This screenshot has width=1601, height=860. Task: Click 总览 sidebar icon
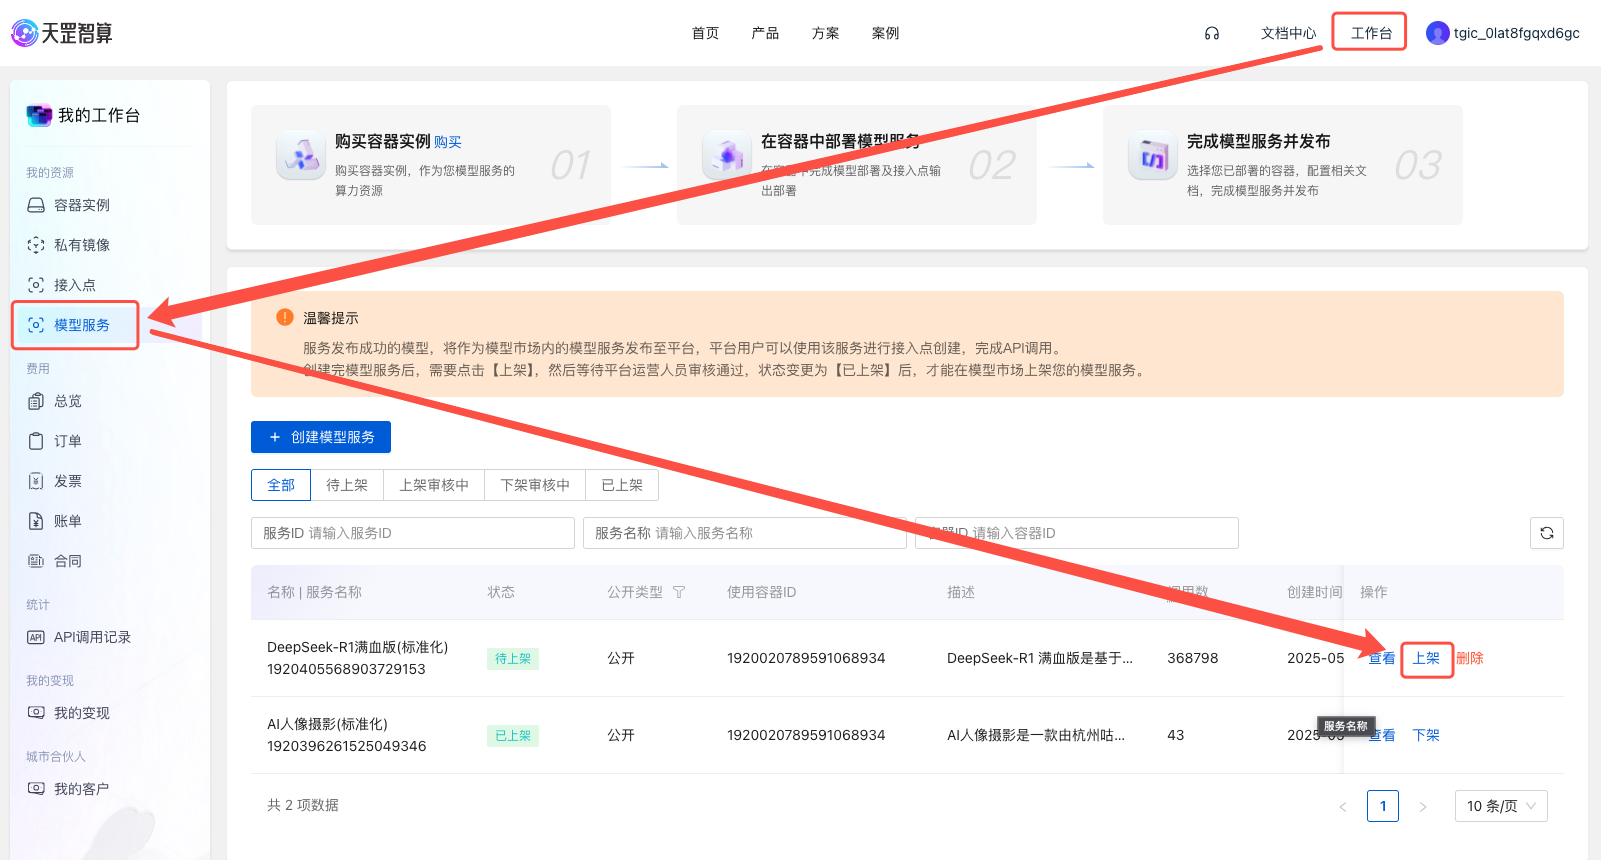[36, 401]
